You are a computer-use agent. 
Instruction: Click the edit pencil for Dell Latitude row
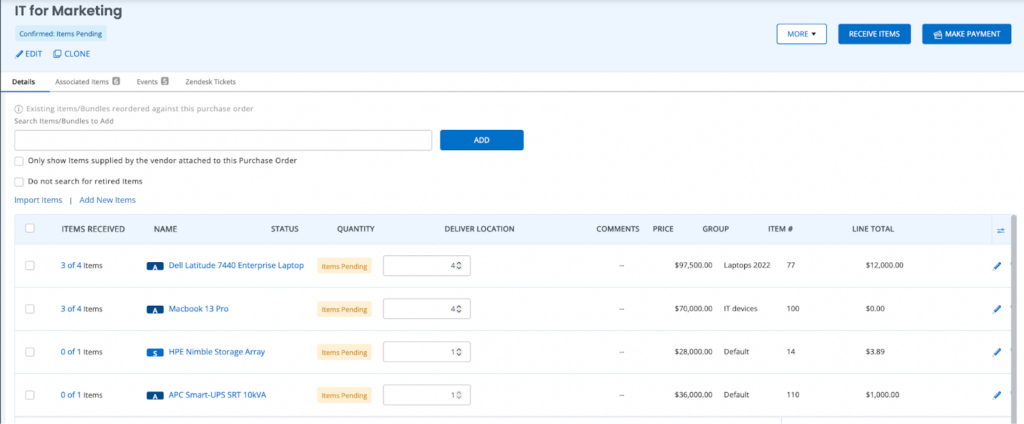(x=997, y=266)
